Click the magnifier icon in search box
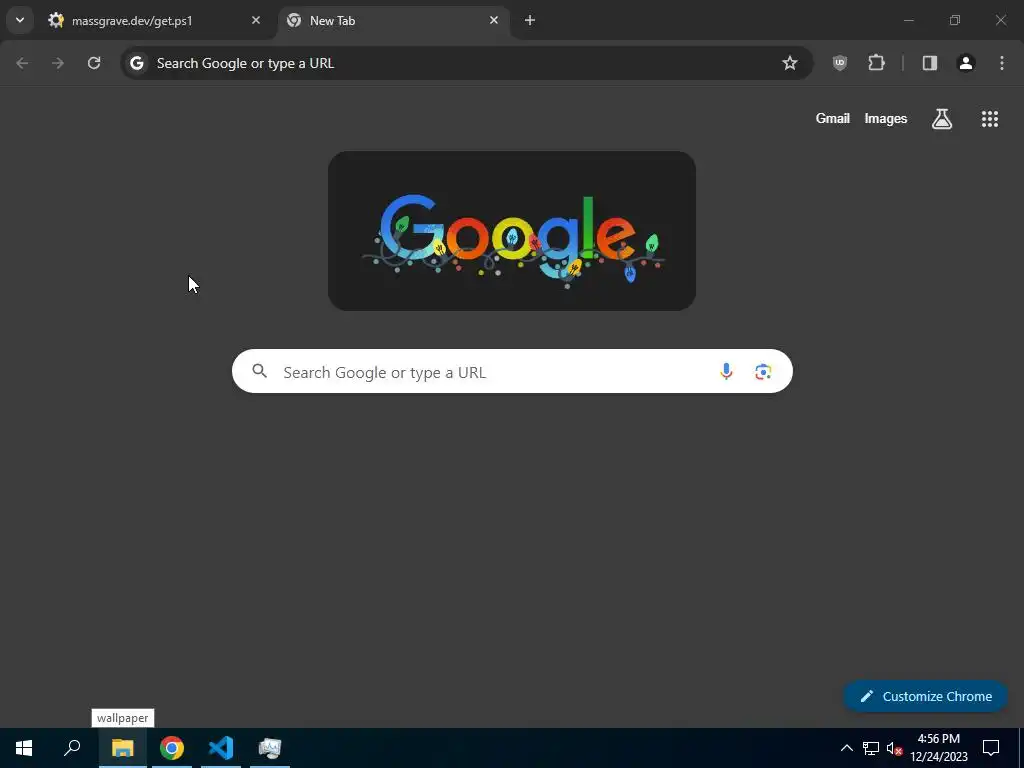Image resolution: width=1024 pixels, height=768 pixels. tap(260, 372)
